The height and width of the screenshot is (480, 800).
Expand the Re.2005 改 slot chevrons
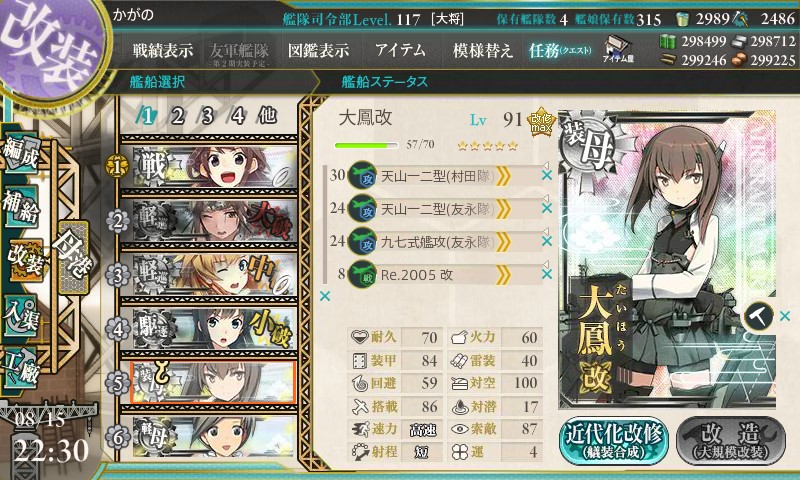point(503,275)
